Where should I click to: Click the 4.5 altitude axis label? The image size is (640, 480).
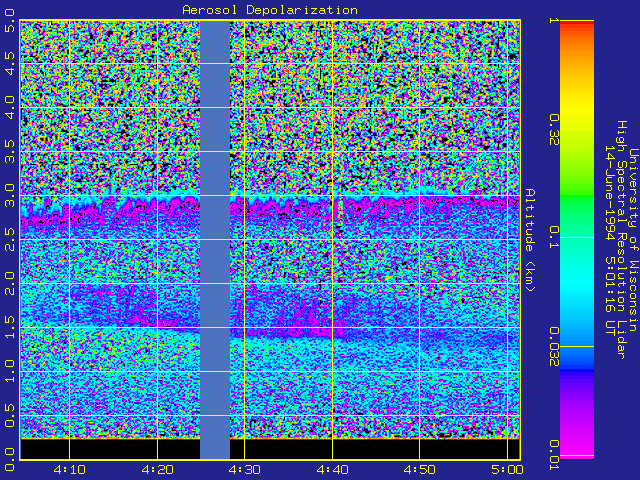coord(9,64)
